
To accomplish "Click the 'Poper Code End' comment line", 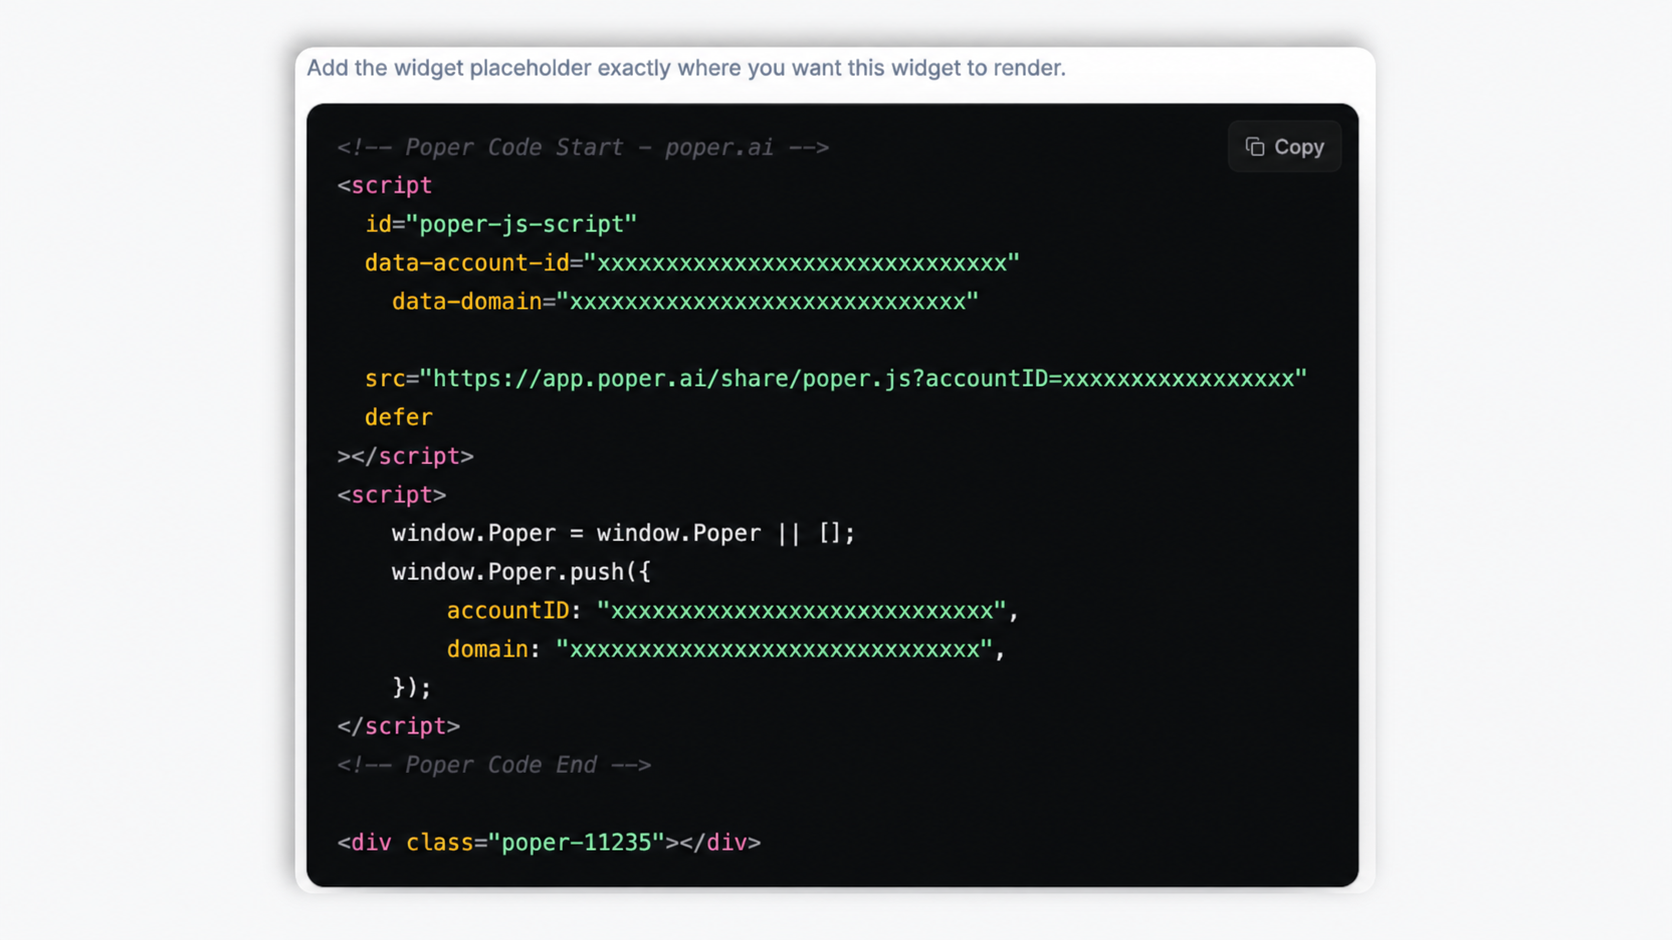I will pyautogui.click(x=494, y=765).
